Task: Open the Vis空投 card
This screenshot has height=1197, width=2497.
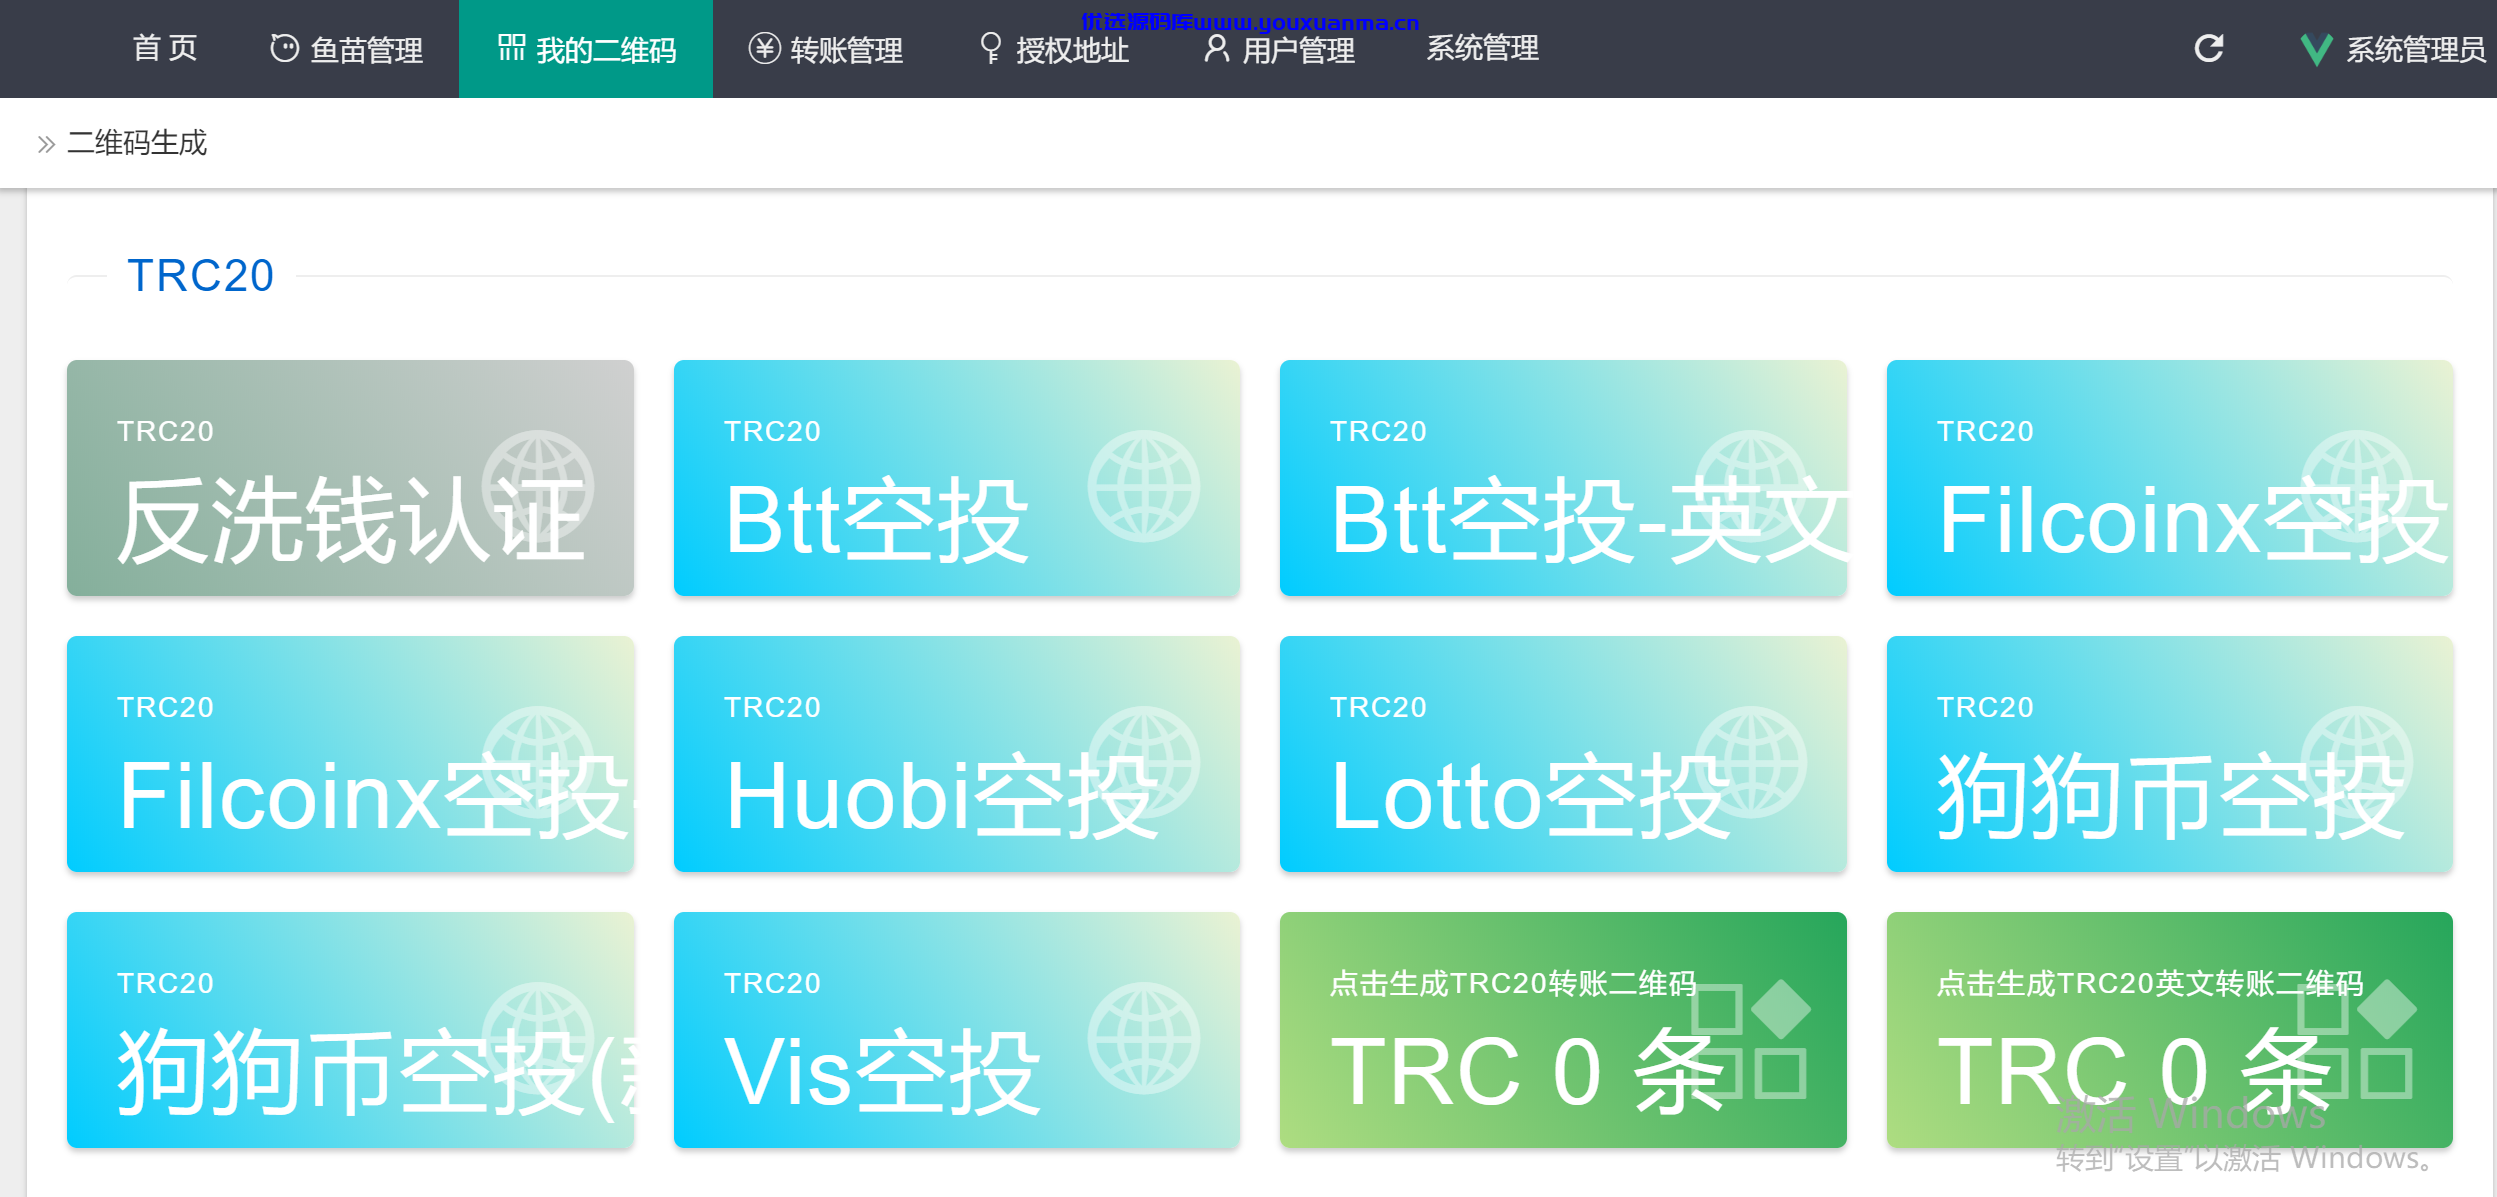Action: pyautogui.click(x=957, y=1030)
